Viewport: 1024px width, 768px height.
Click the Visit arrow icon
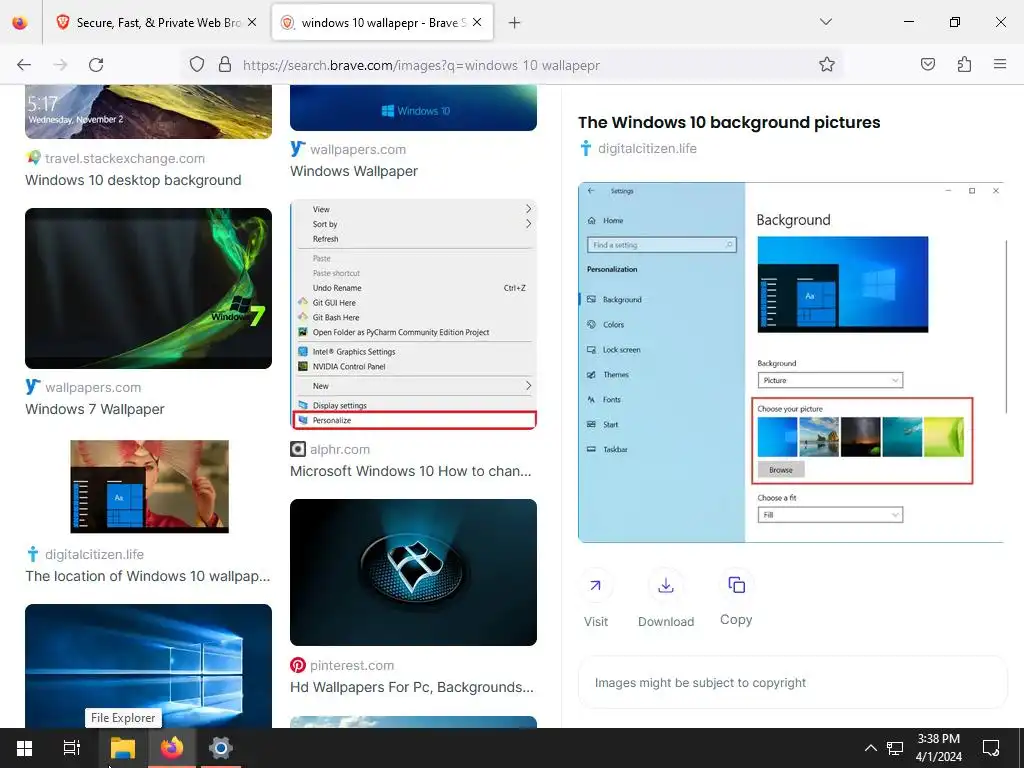(x=596, y=585)
